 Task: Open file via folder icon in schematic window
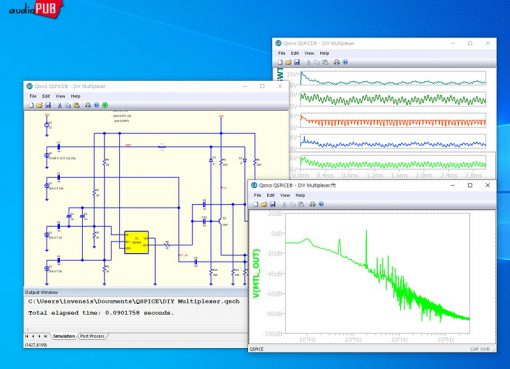tap(39, 105)
